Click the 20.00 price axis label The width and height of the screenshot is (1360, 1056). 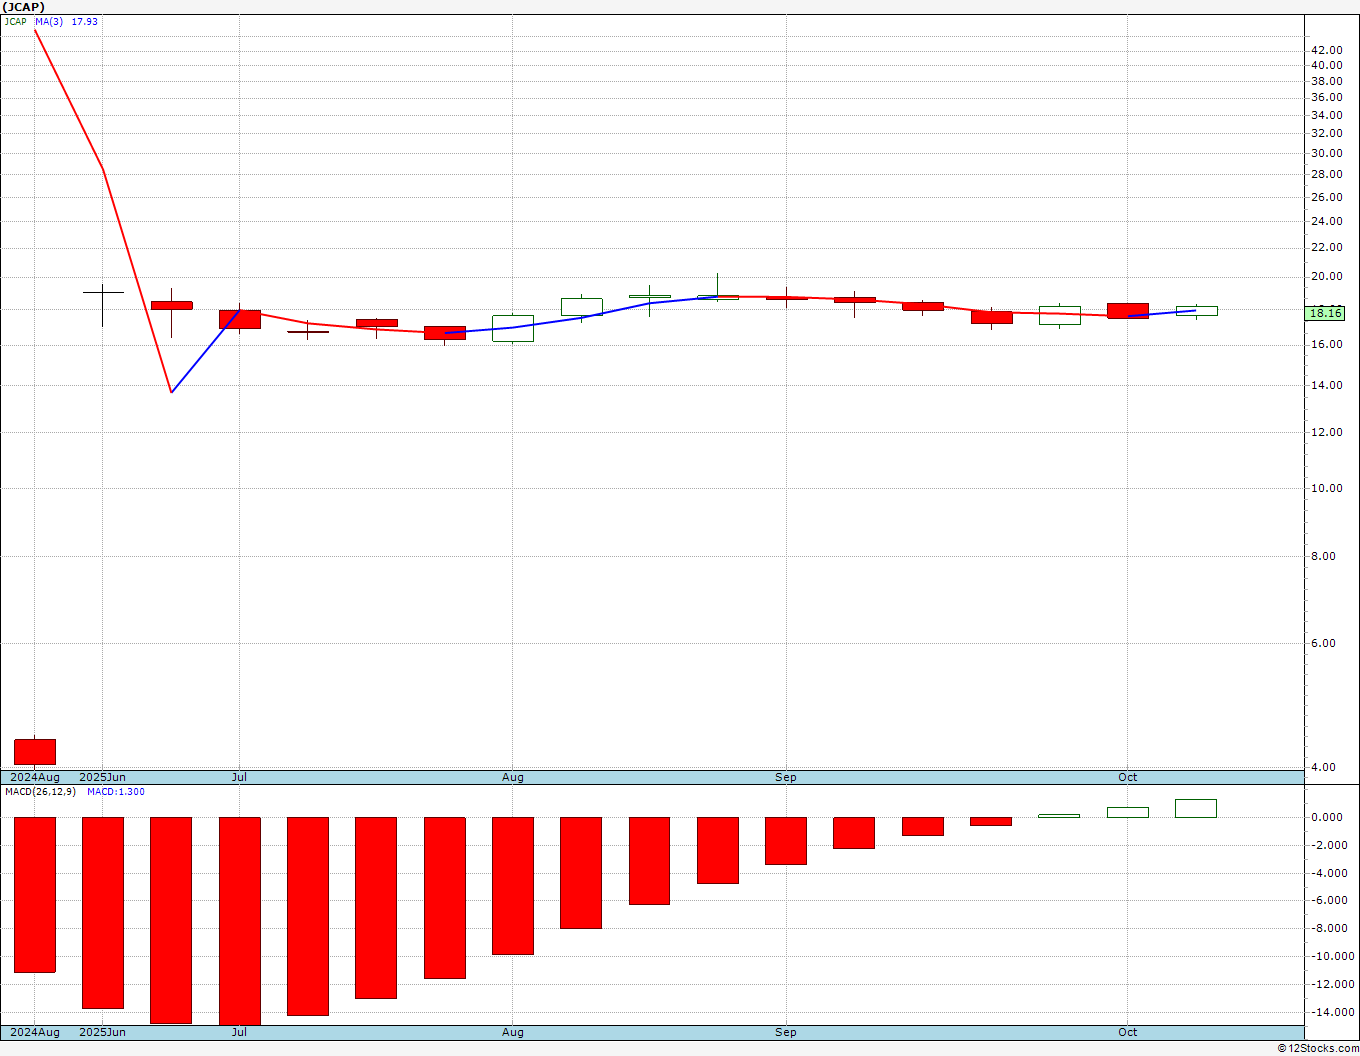point(1327,277)
